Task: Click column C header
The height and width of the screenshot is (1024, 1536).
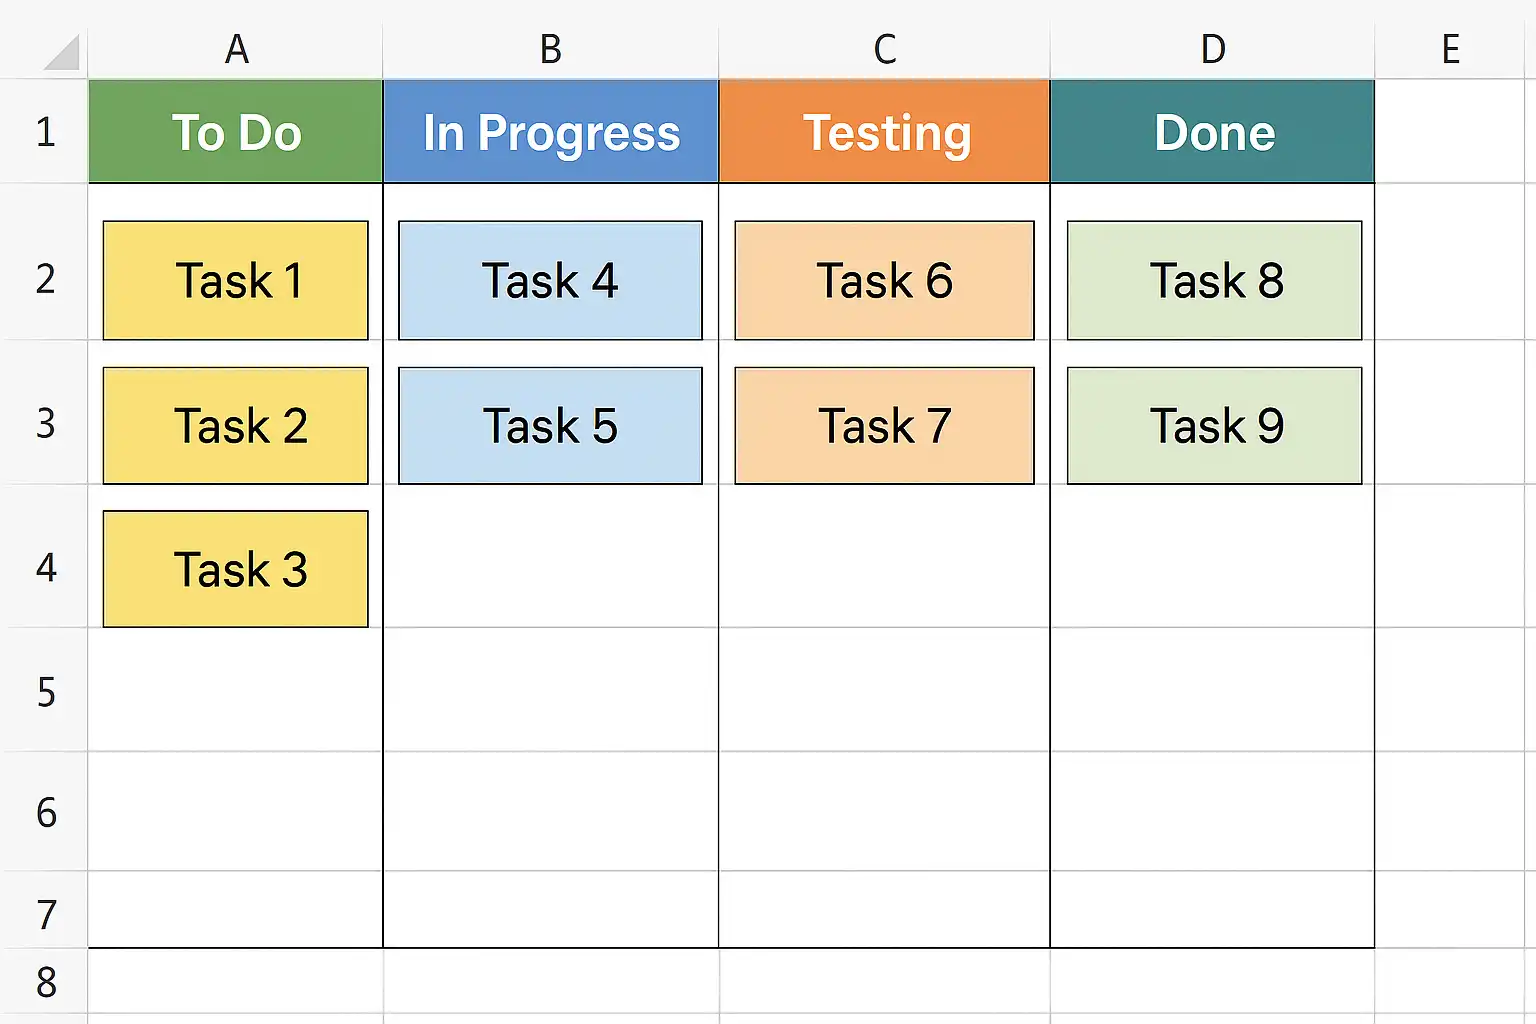Action: pos(884,49)
